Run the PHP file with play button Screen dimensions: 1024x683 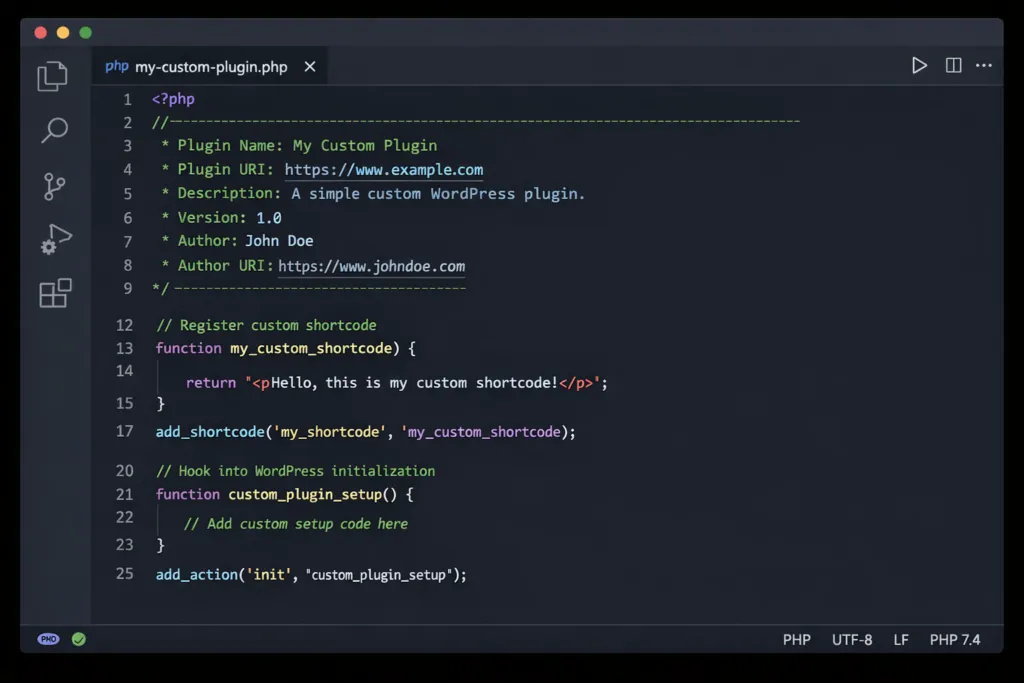point(919,65)
